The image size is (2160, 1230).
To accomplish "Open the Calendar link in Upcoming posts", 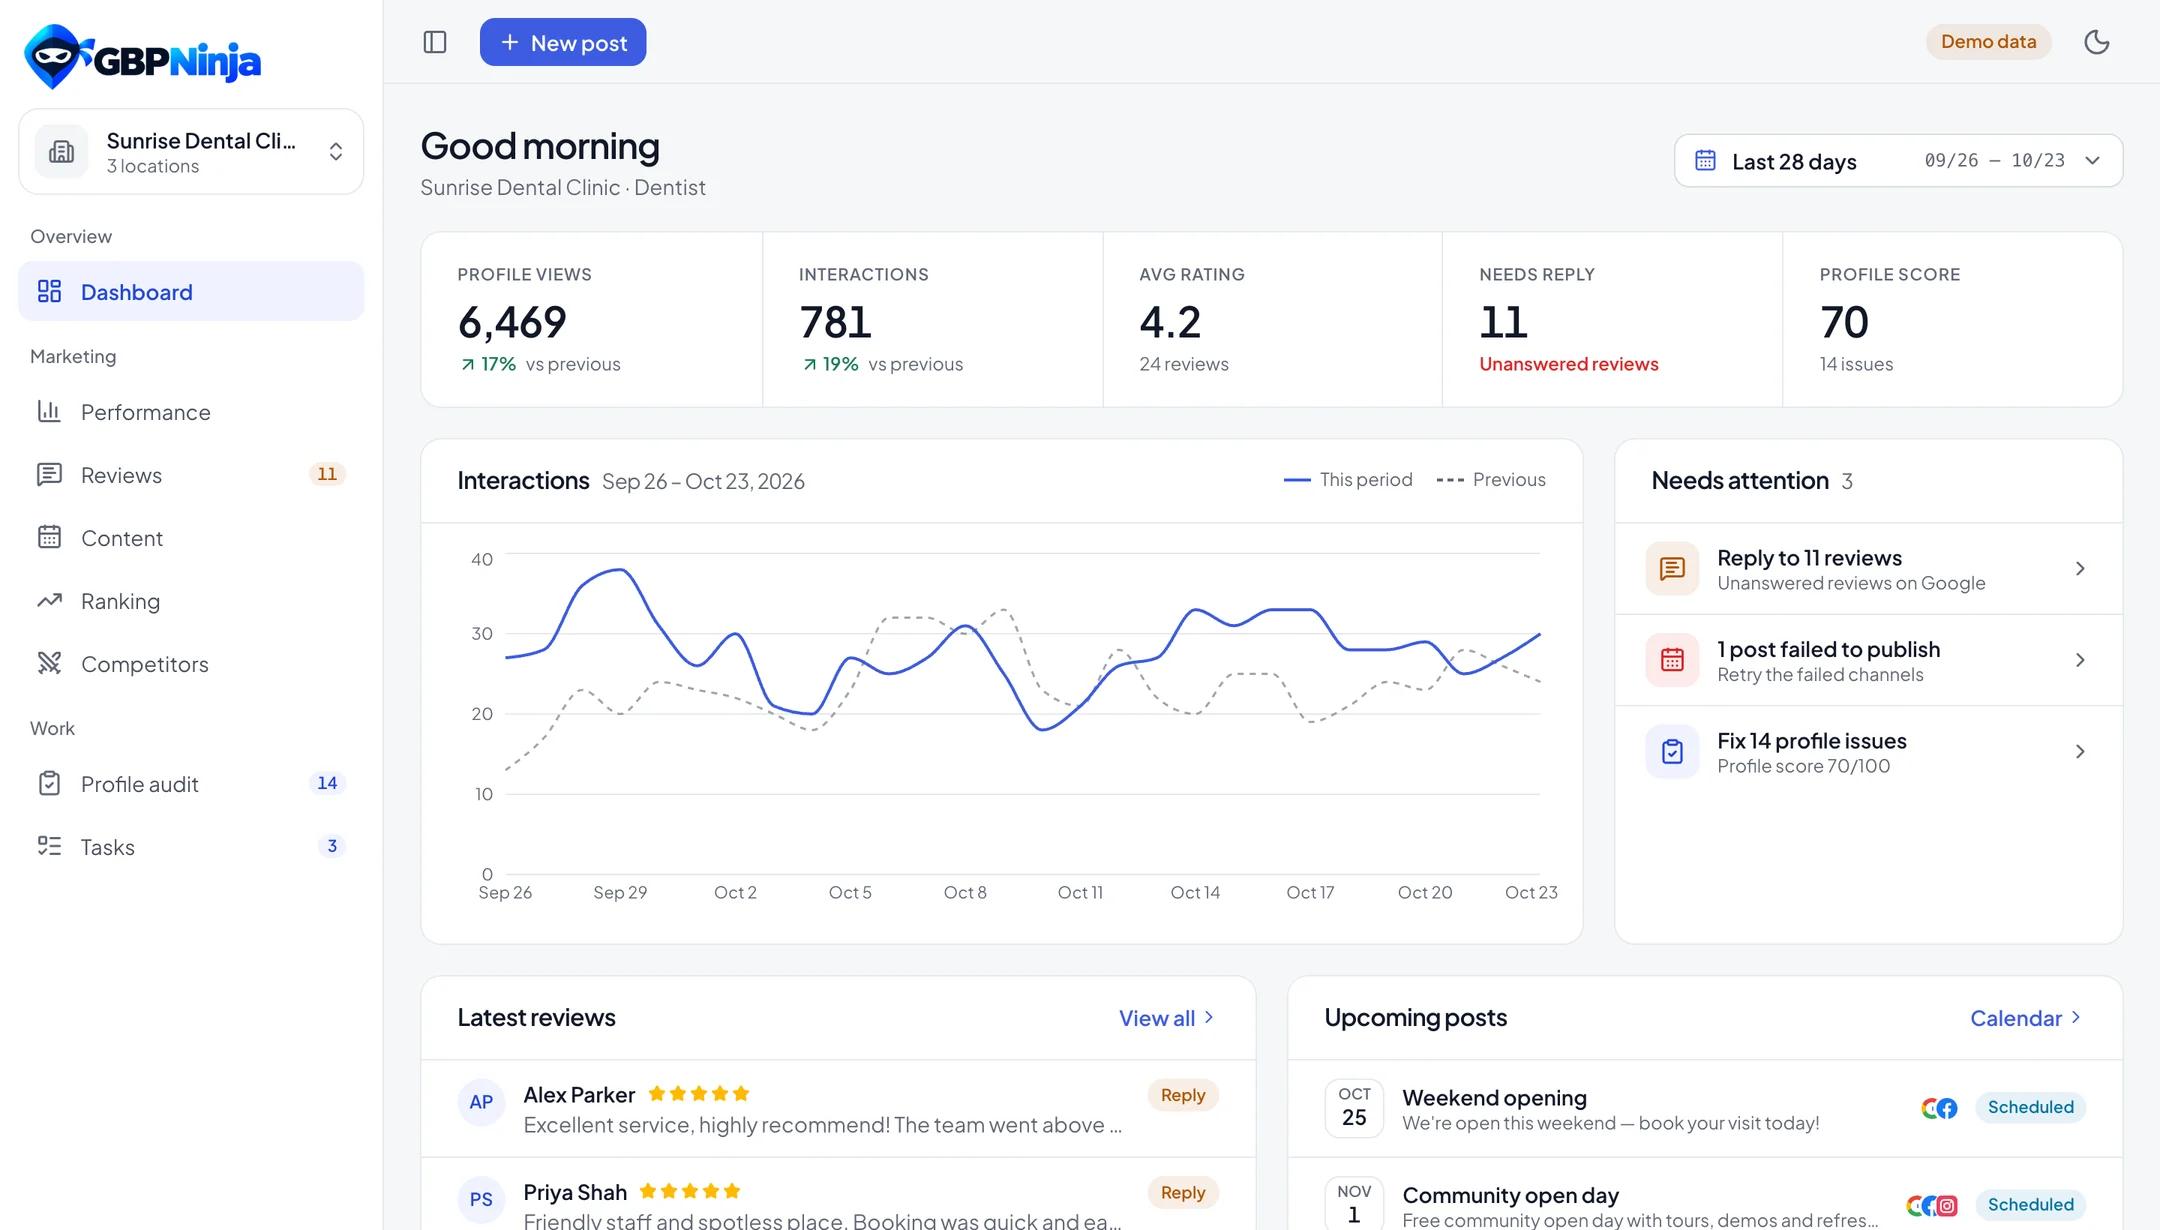I will (2026, 1018).
